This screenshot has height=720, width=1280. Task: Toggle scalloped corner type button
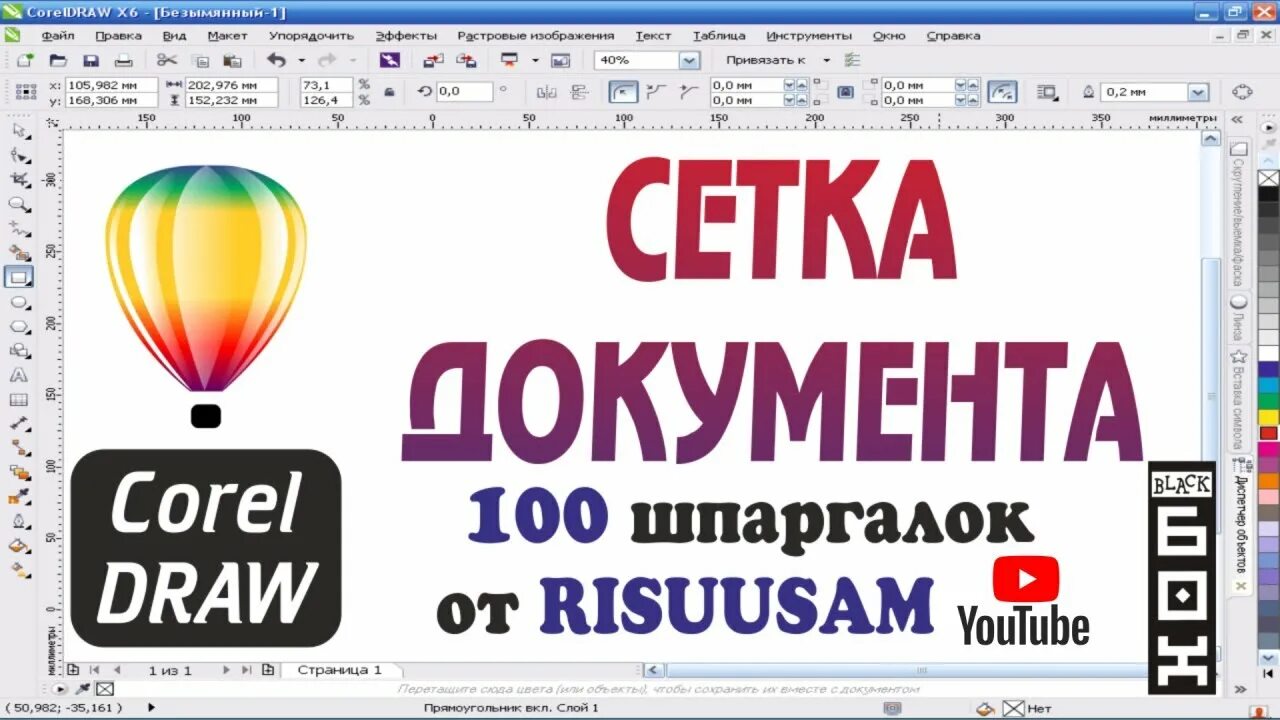tap(656, 92)
